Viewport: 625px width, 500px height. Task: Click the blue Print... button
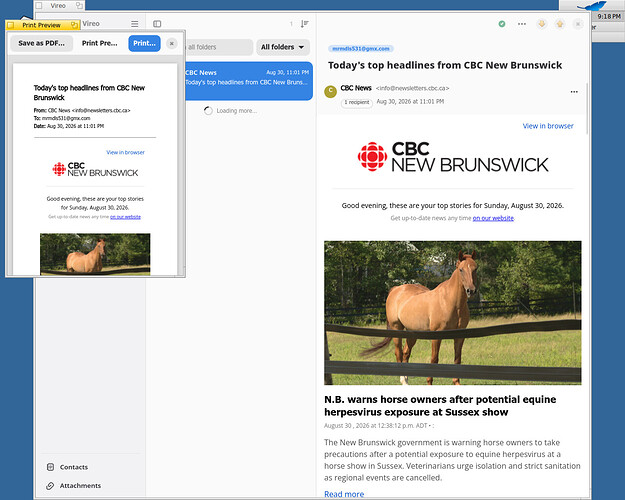tap(144, 43)
